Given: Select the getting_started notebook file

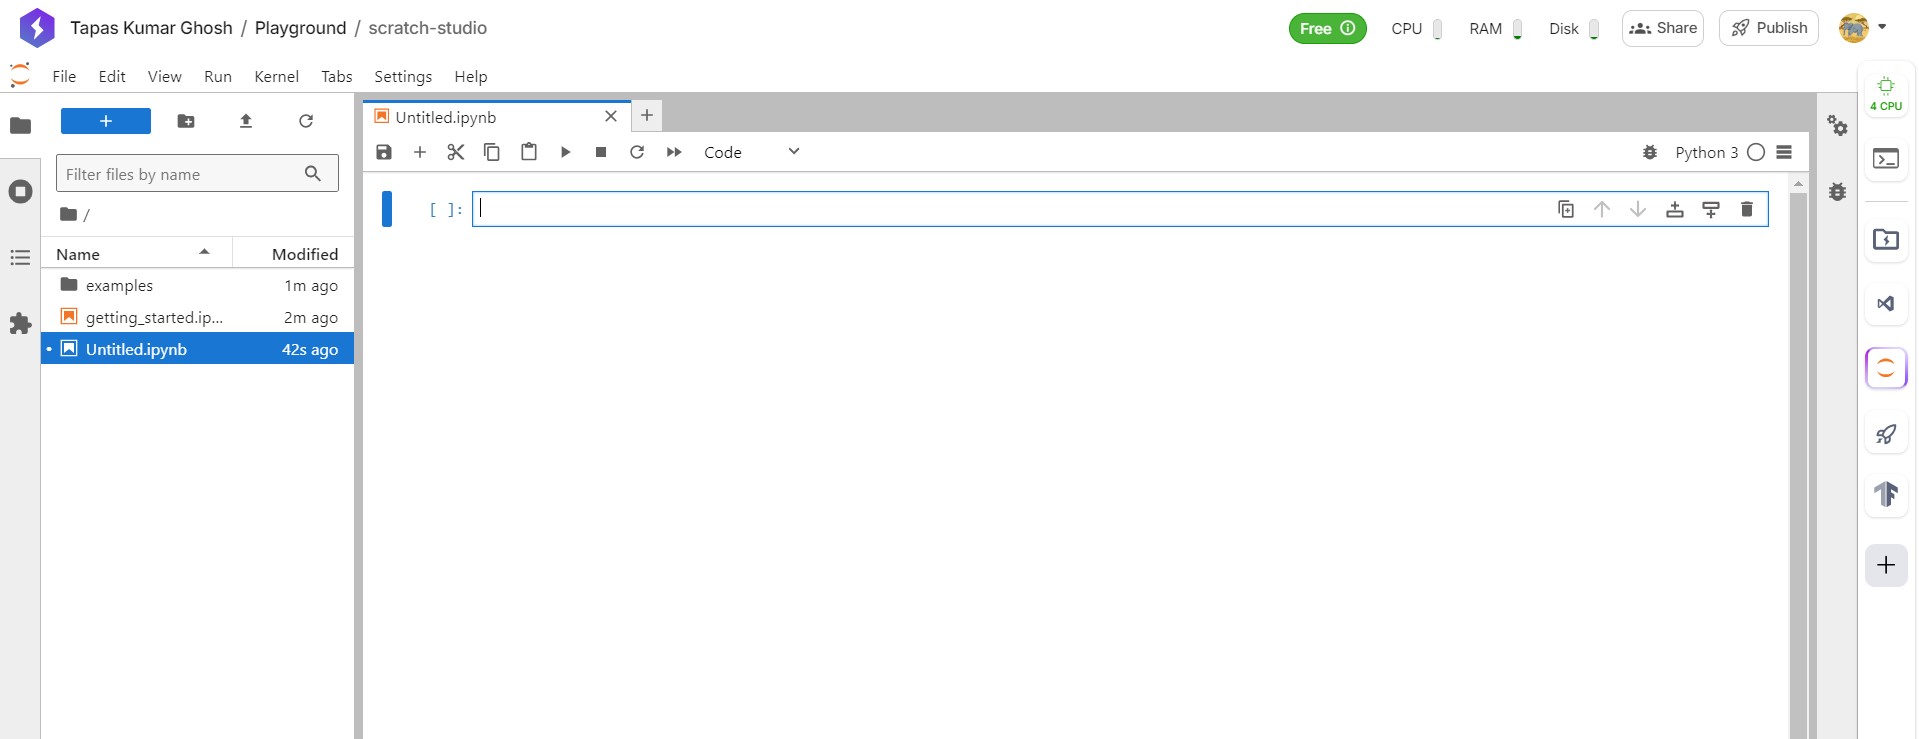Looking at the screenshot, I should 197,317.
